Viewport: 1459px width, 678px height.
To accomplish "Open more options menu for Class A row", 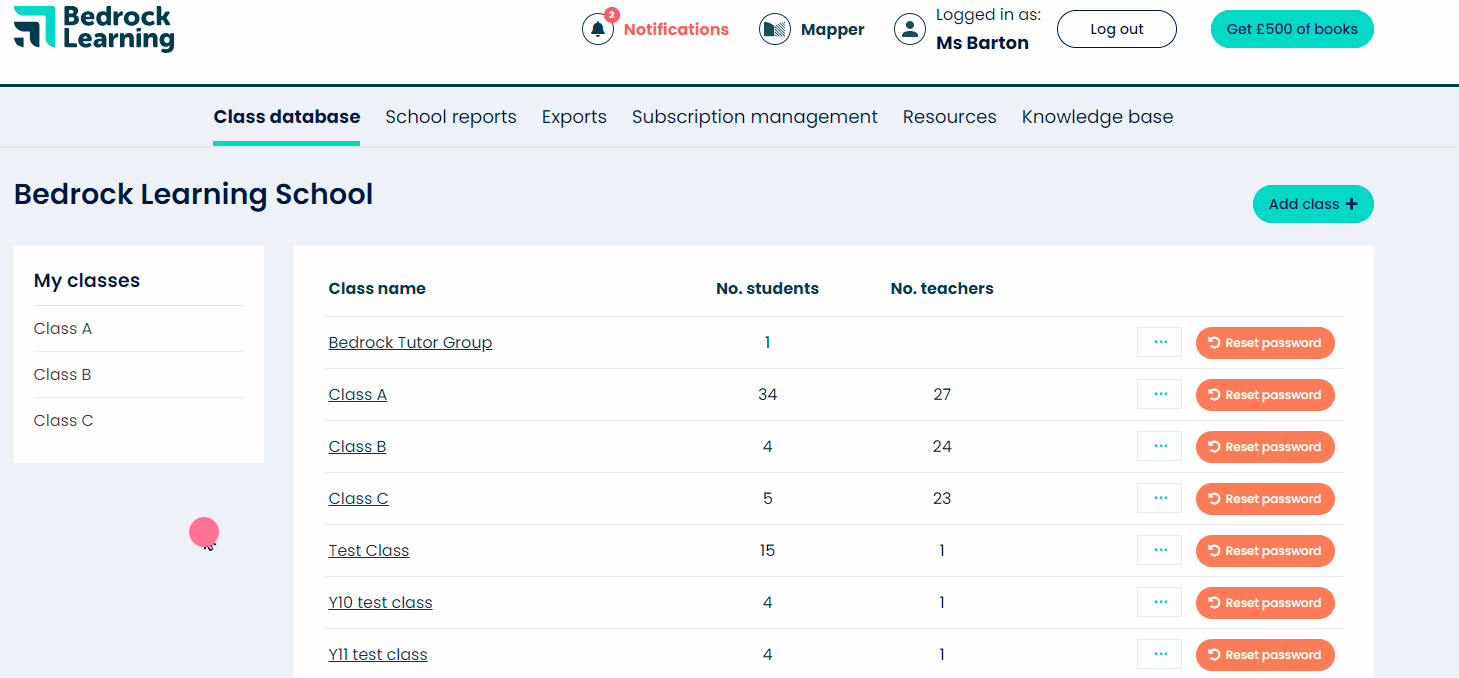I will coord(1160,394).
